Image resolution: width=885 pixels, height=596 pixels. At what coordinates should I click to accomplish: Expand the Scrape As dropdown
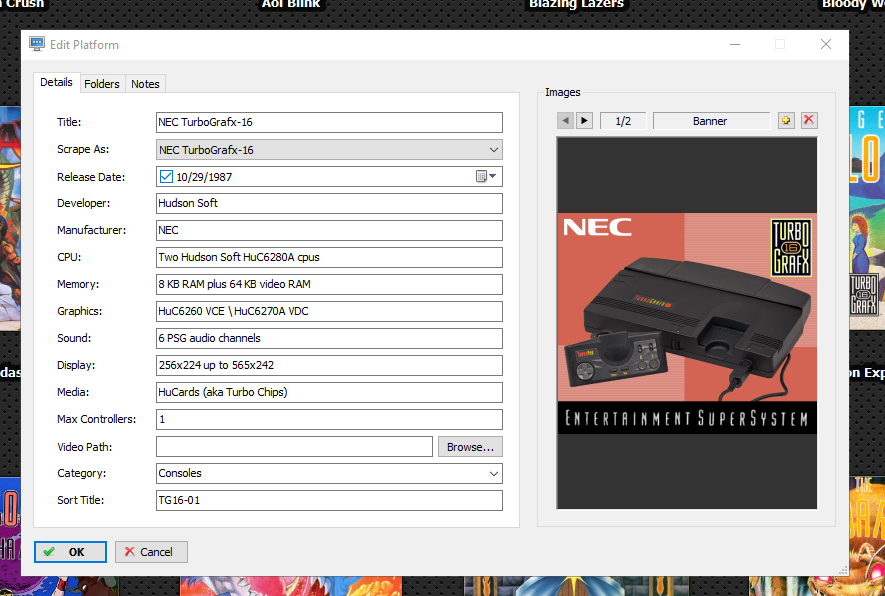click(493, 150)
